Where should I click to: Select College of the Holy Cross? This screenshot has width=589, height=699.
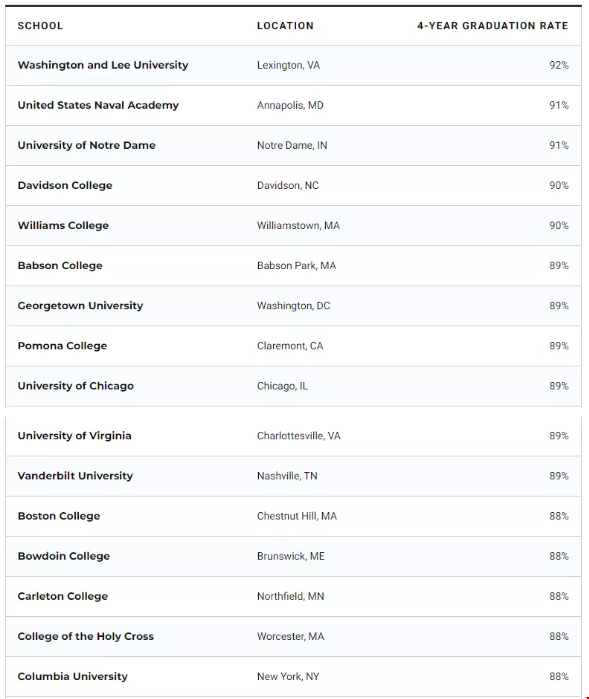tap(86, 637)
